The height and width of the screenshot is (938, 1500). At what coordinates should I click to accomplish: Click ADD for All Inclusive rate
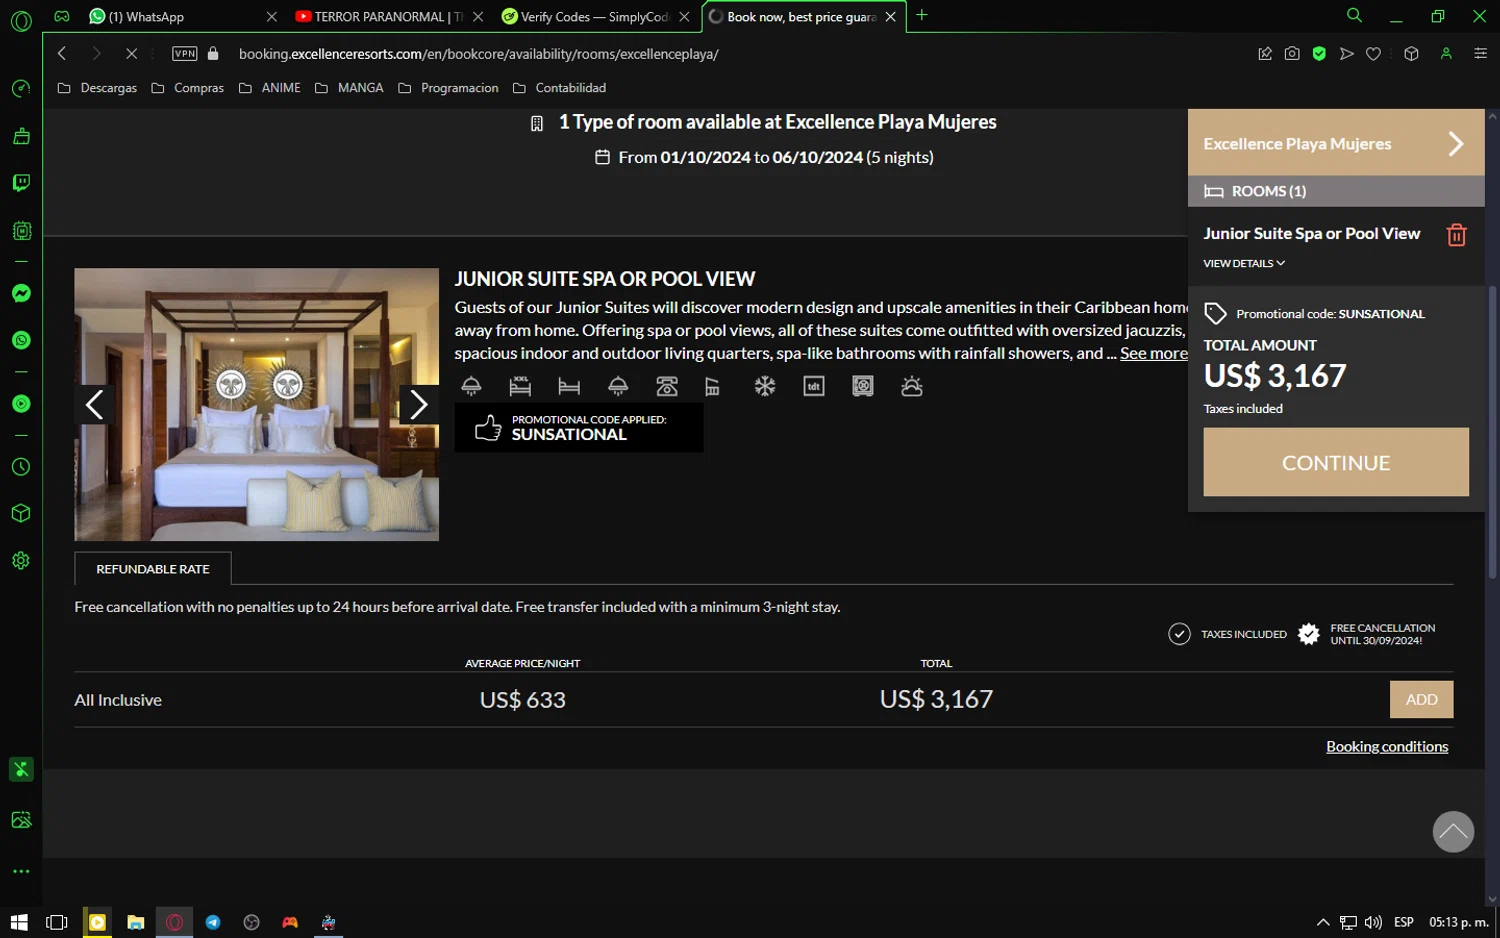[x=1421, y=699]
